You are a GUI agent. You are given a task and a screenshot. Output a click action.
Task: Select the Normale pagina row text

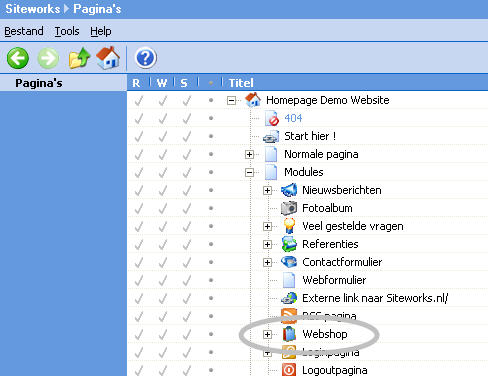pyautogui.click(x=321, y=154)
